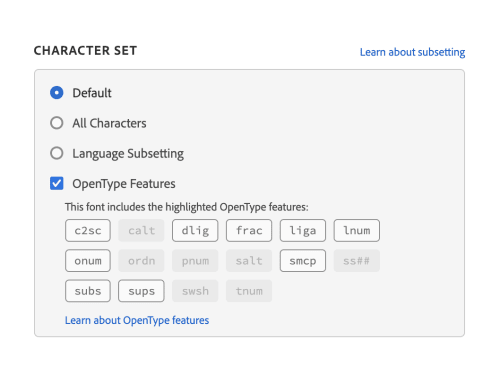Click the greyed-out pnum feature tag
The height and width of the screenshot is (391, 500).
point(195,261)
